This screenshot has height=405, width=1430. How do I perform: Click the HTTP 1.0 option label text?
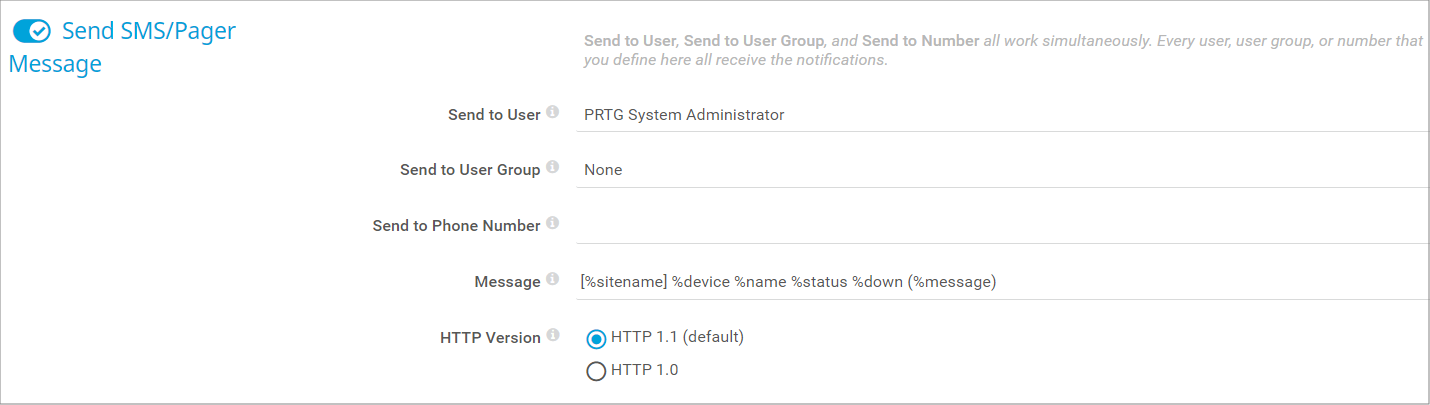644,370
